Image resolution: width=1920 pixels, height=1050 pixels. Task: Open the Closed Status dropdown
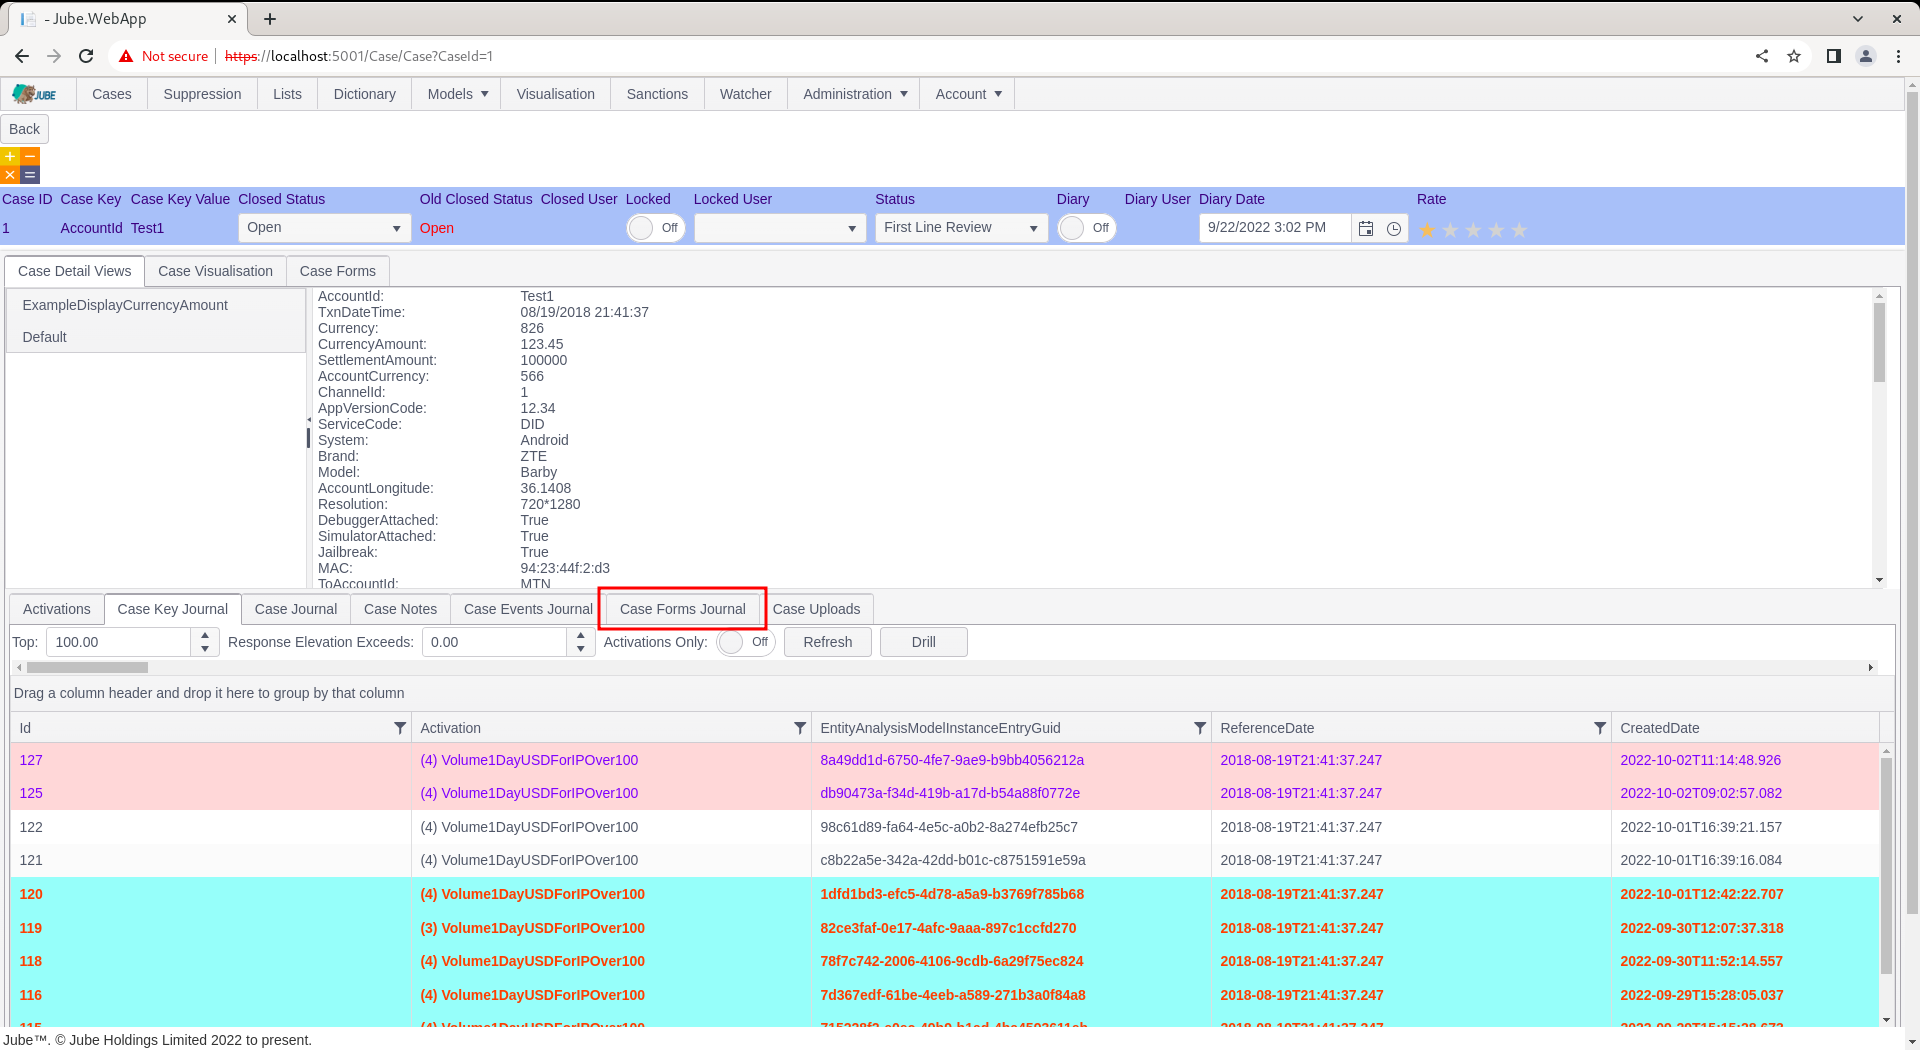tap(324, 228)
